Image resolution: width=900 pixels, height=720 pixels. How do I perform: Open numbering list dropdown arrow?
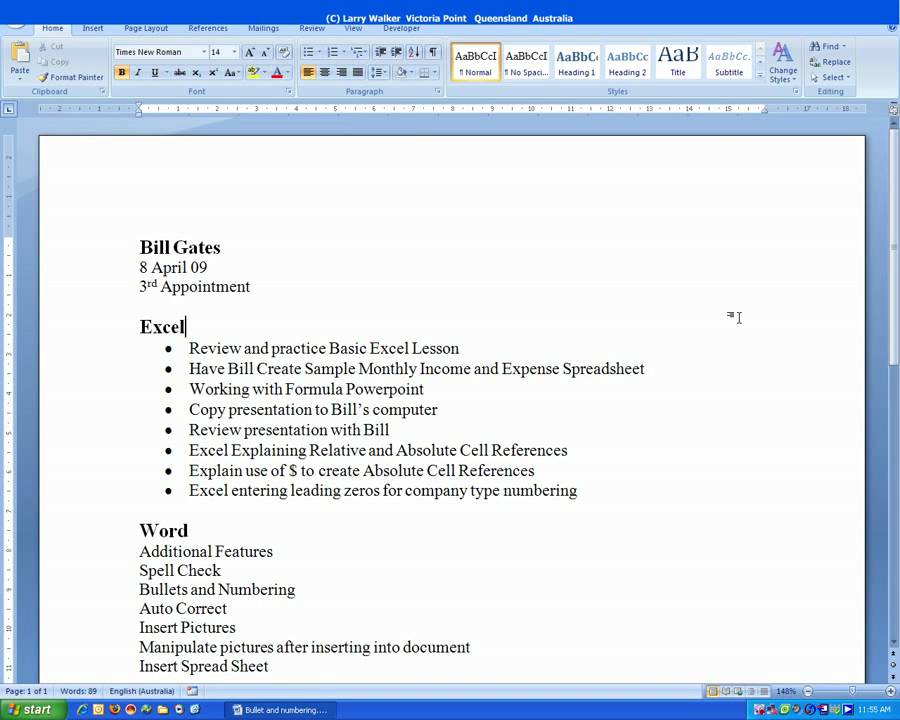click(x=343, y=52)
